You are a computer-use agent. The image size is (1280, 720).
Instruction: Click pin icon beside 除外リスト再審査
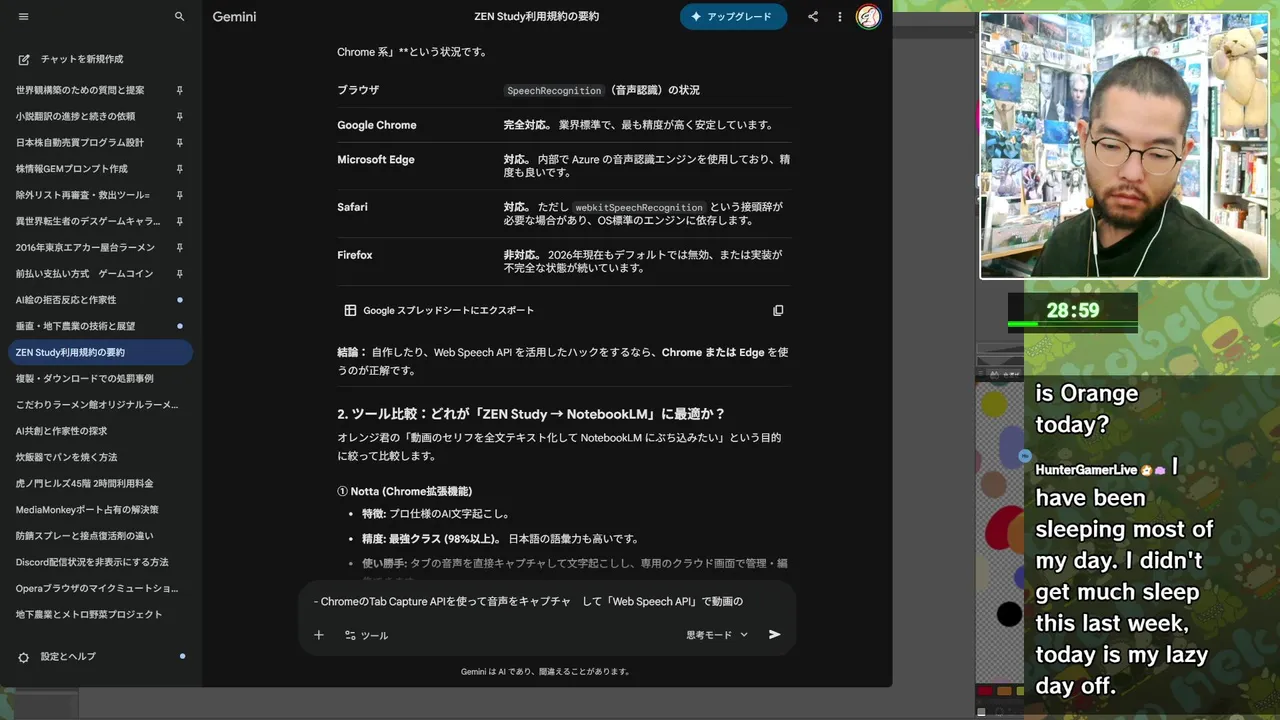(x=180, y=195)
